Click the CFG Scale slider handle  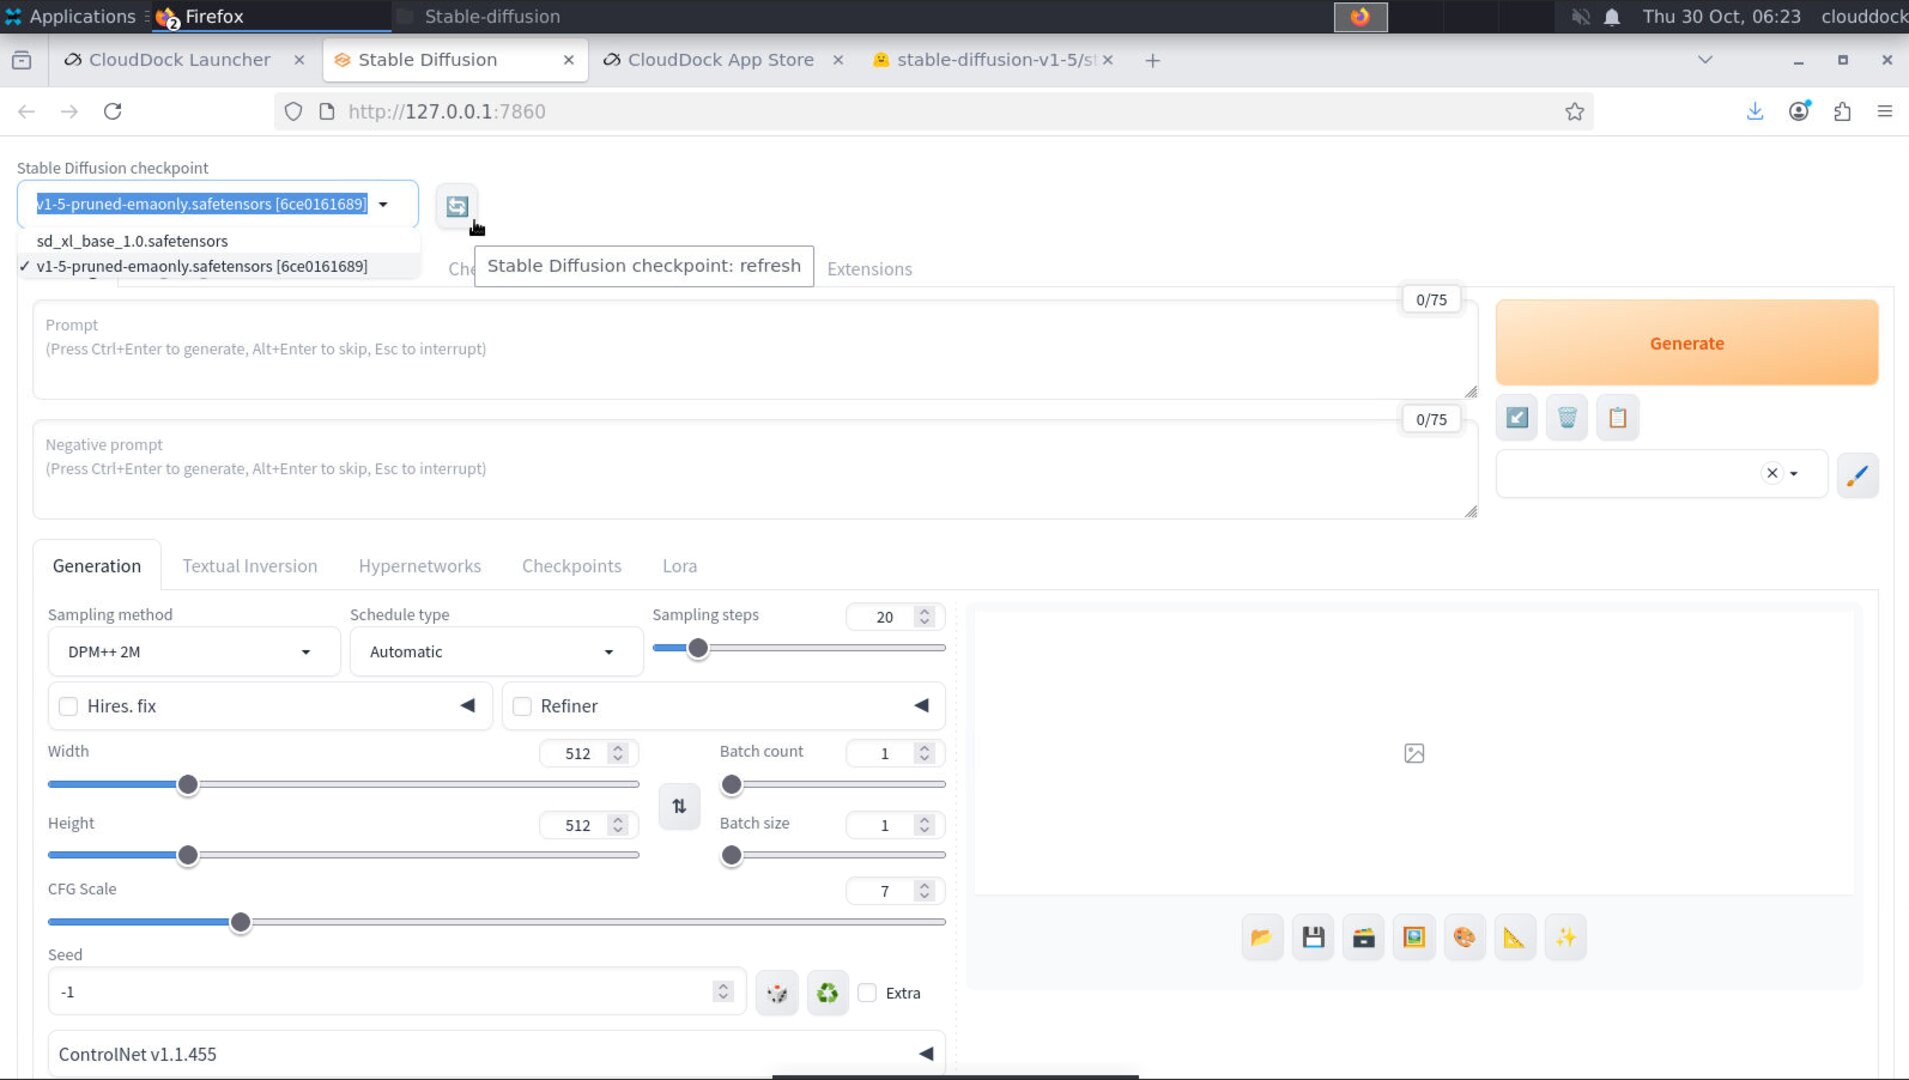point(240,922)
